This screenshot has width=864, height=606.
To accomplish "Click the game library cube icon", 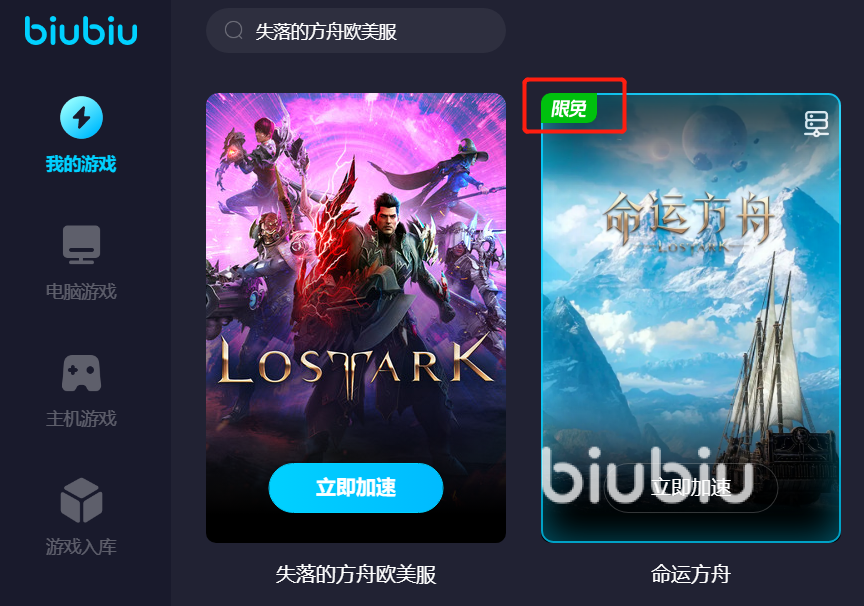I will coord(82,500).
